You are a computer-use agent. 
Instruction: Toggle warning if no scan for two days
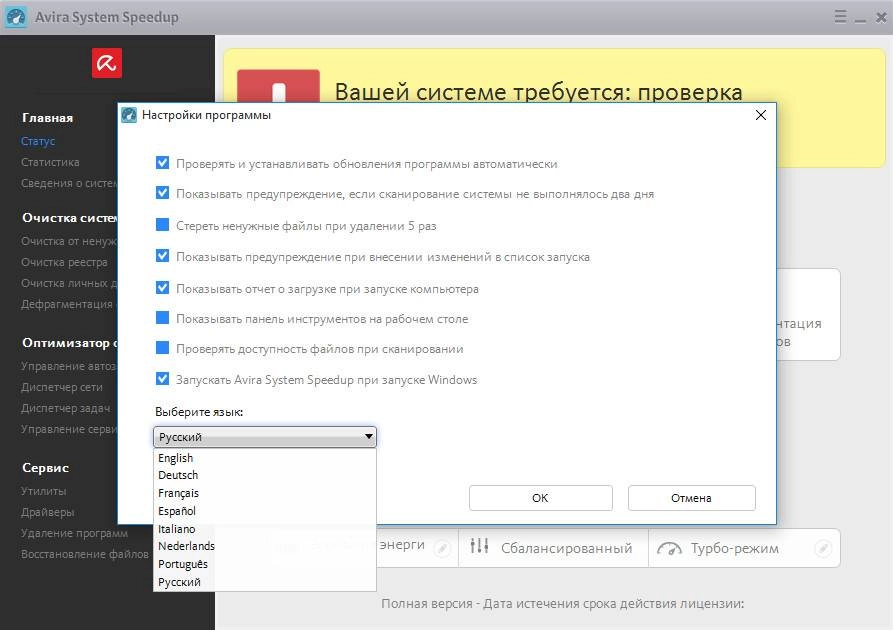(x=162, y=193)
